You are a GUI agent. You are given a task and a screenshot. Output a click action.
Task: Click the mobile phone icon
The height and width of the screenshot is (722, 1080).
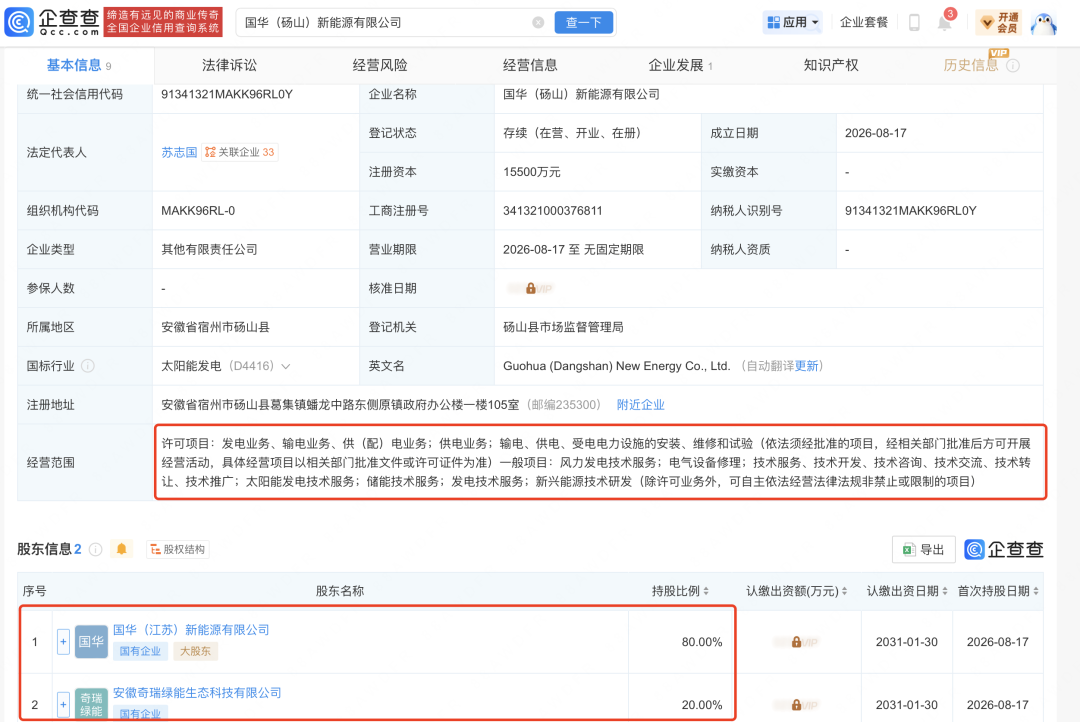[x=914, y=23]
